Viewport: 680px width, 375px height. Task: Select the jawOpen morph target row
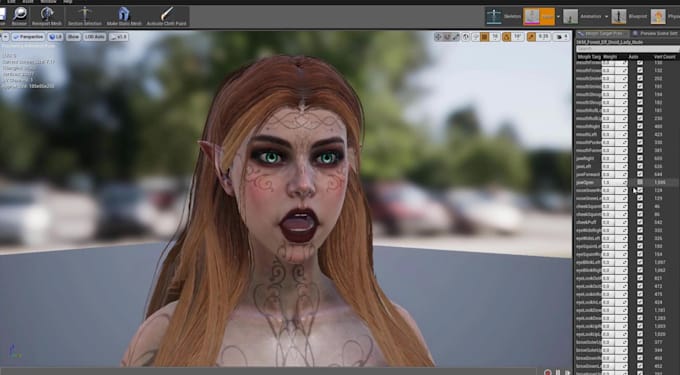pos(628,182)
